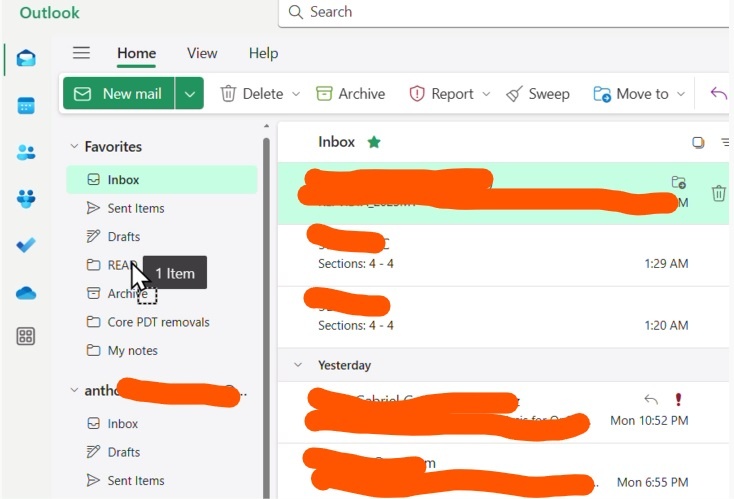Select Inbox under Favorites
Screen dimensions: 734x499
click(162, 179)
